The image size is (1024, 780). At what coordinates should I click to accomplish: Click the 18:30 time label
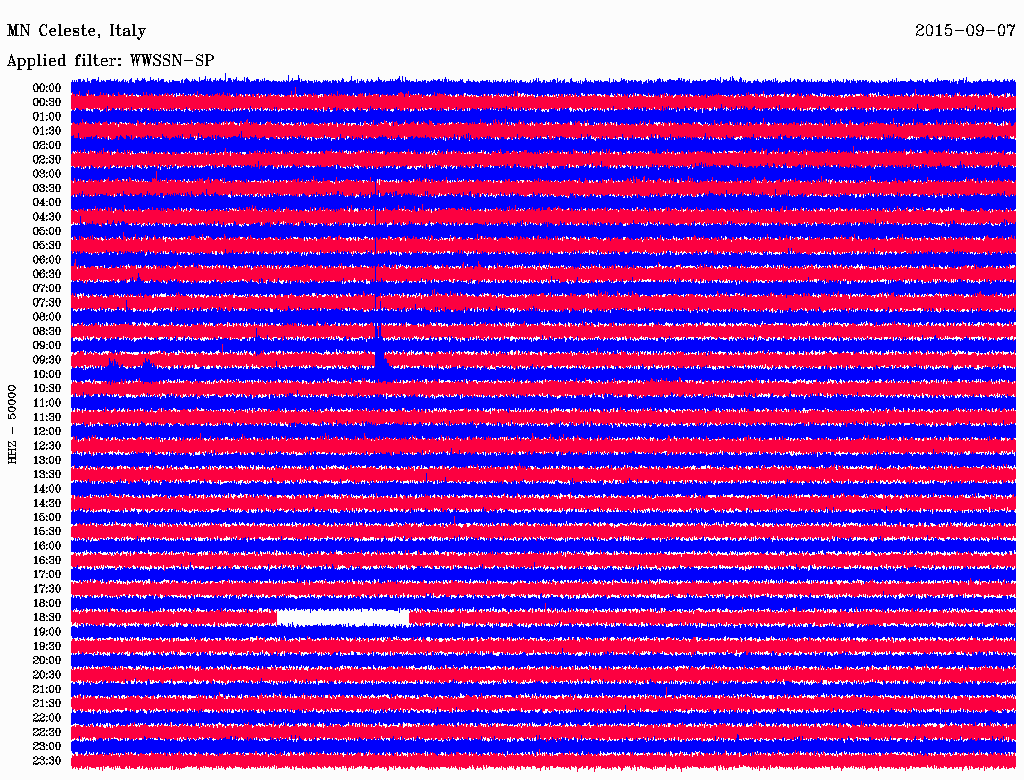[x=47, y=617]
